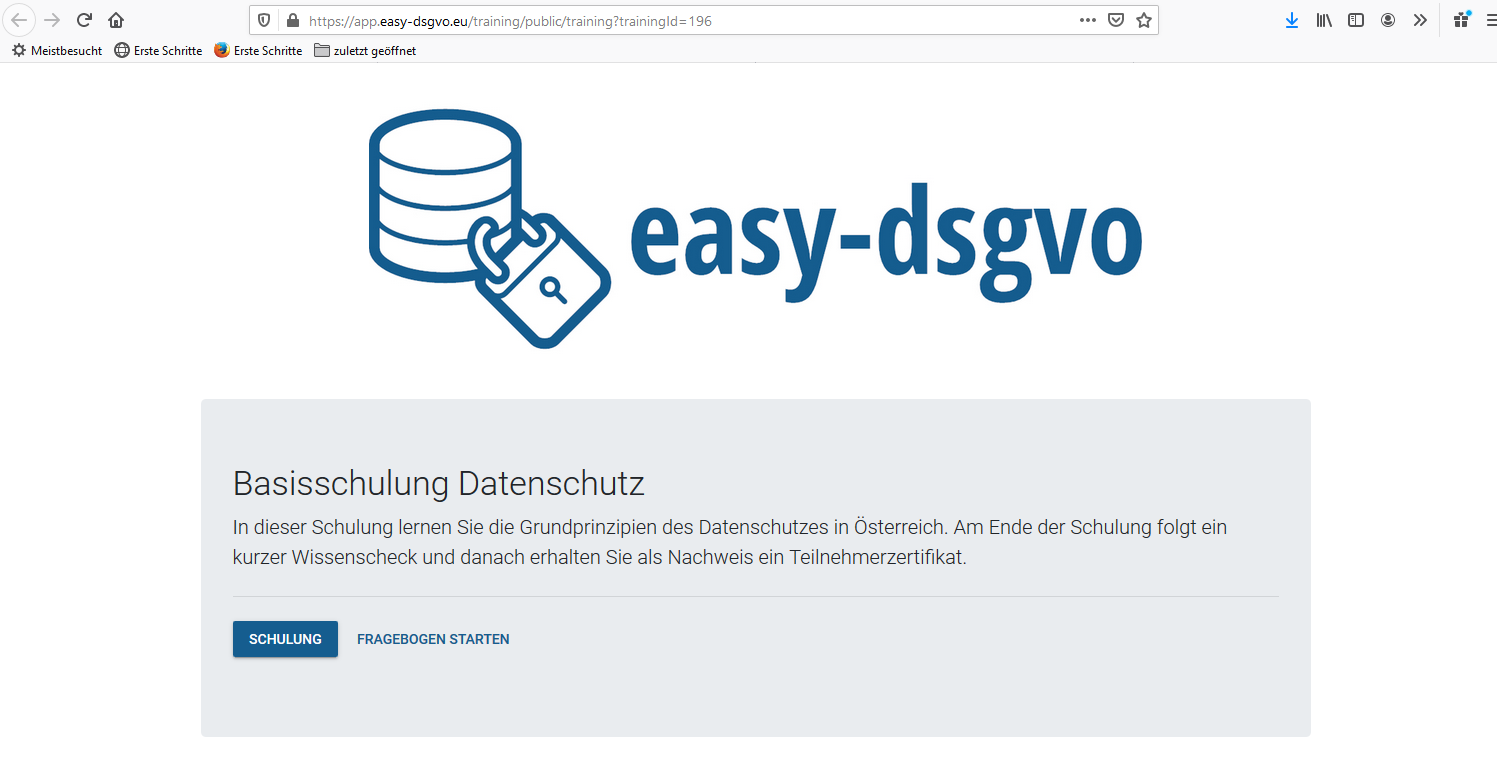Open the Erste Schritte bookmark with globe icon
This screenshot has width=1497, height=767.
point(158,50)
